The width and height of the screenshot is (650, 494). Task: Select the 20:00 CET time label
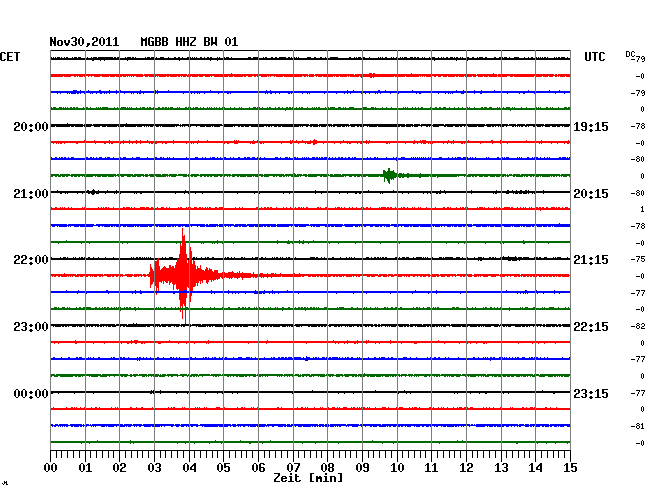pos(31,127)
